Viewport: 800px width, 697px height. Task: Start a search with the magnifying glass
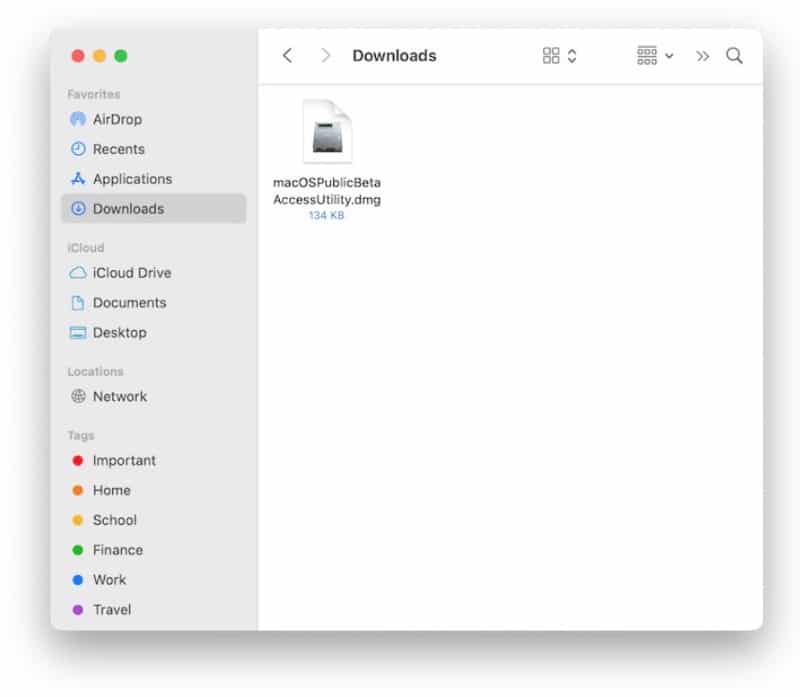(735, 56)
